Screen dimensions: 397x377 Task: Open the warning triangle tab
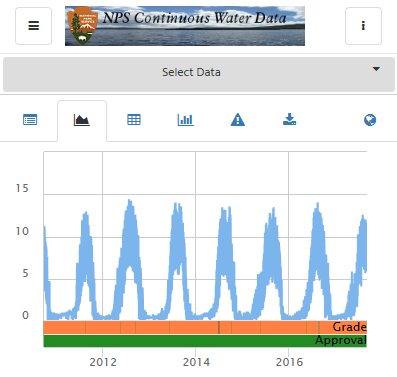point(238,119)
